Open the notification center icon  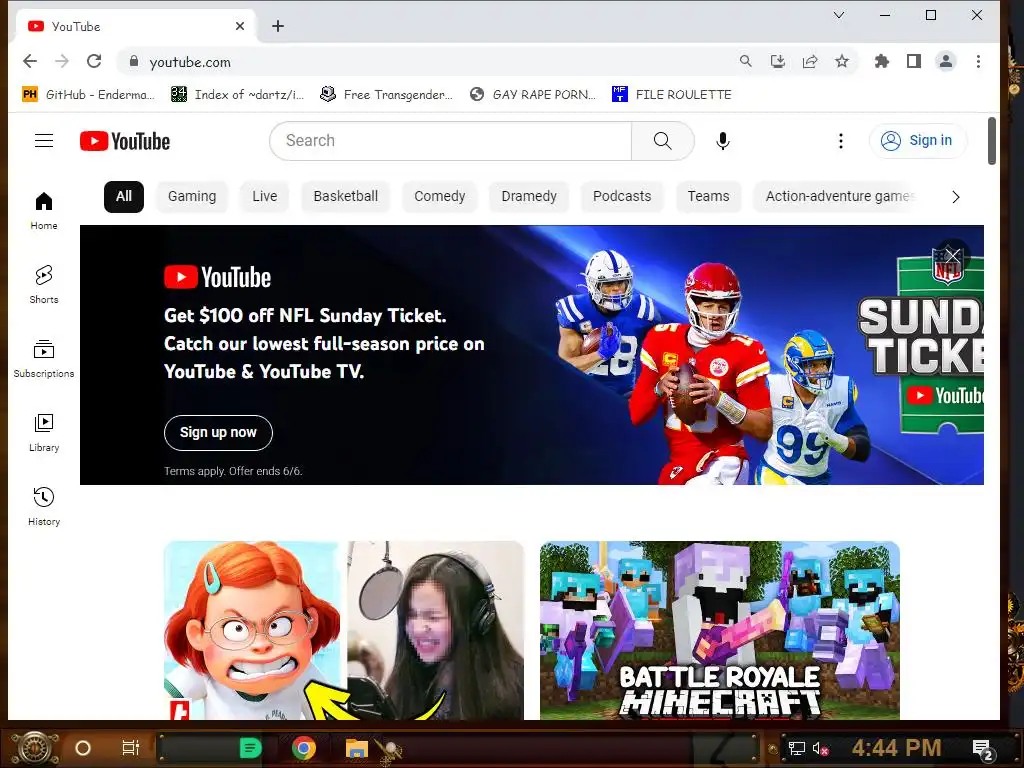click(982, 749)
